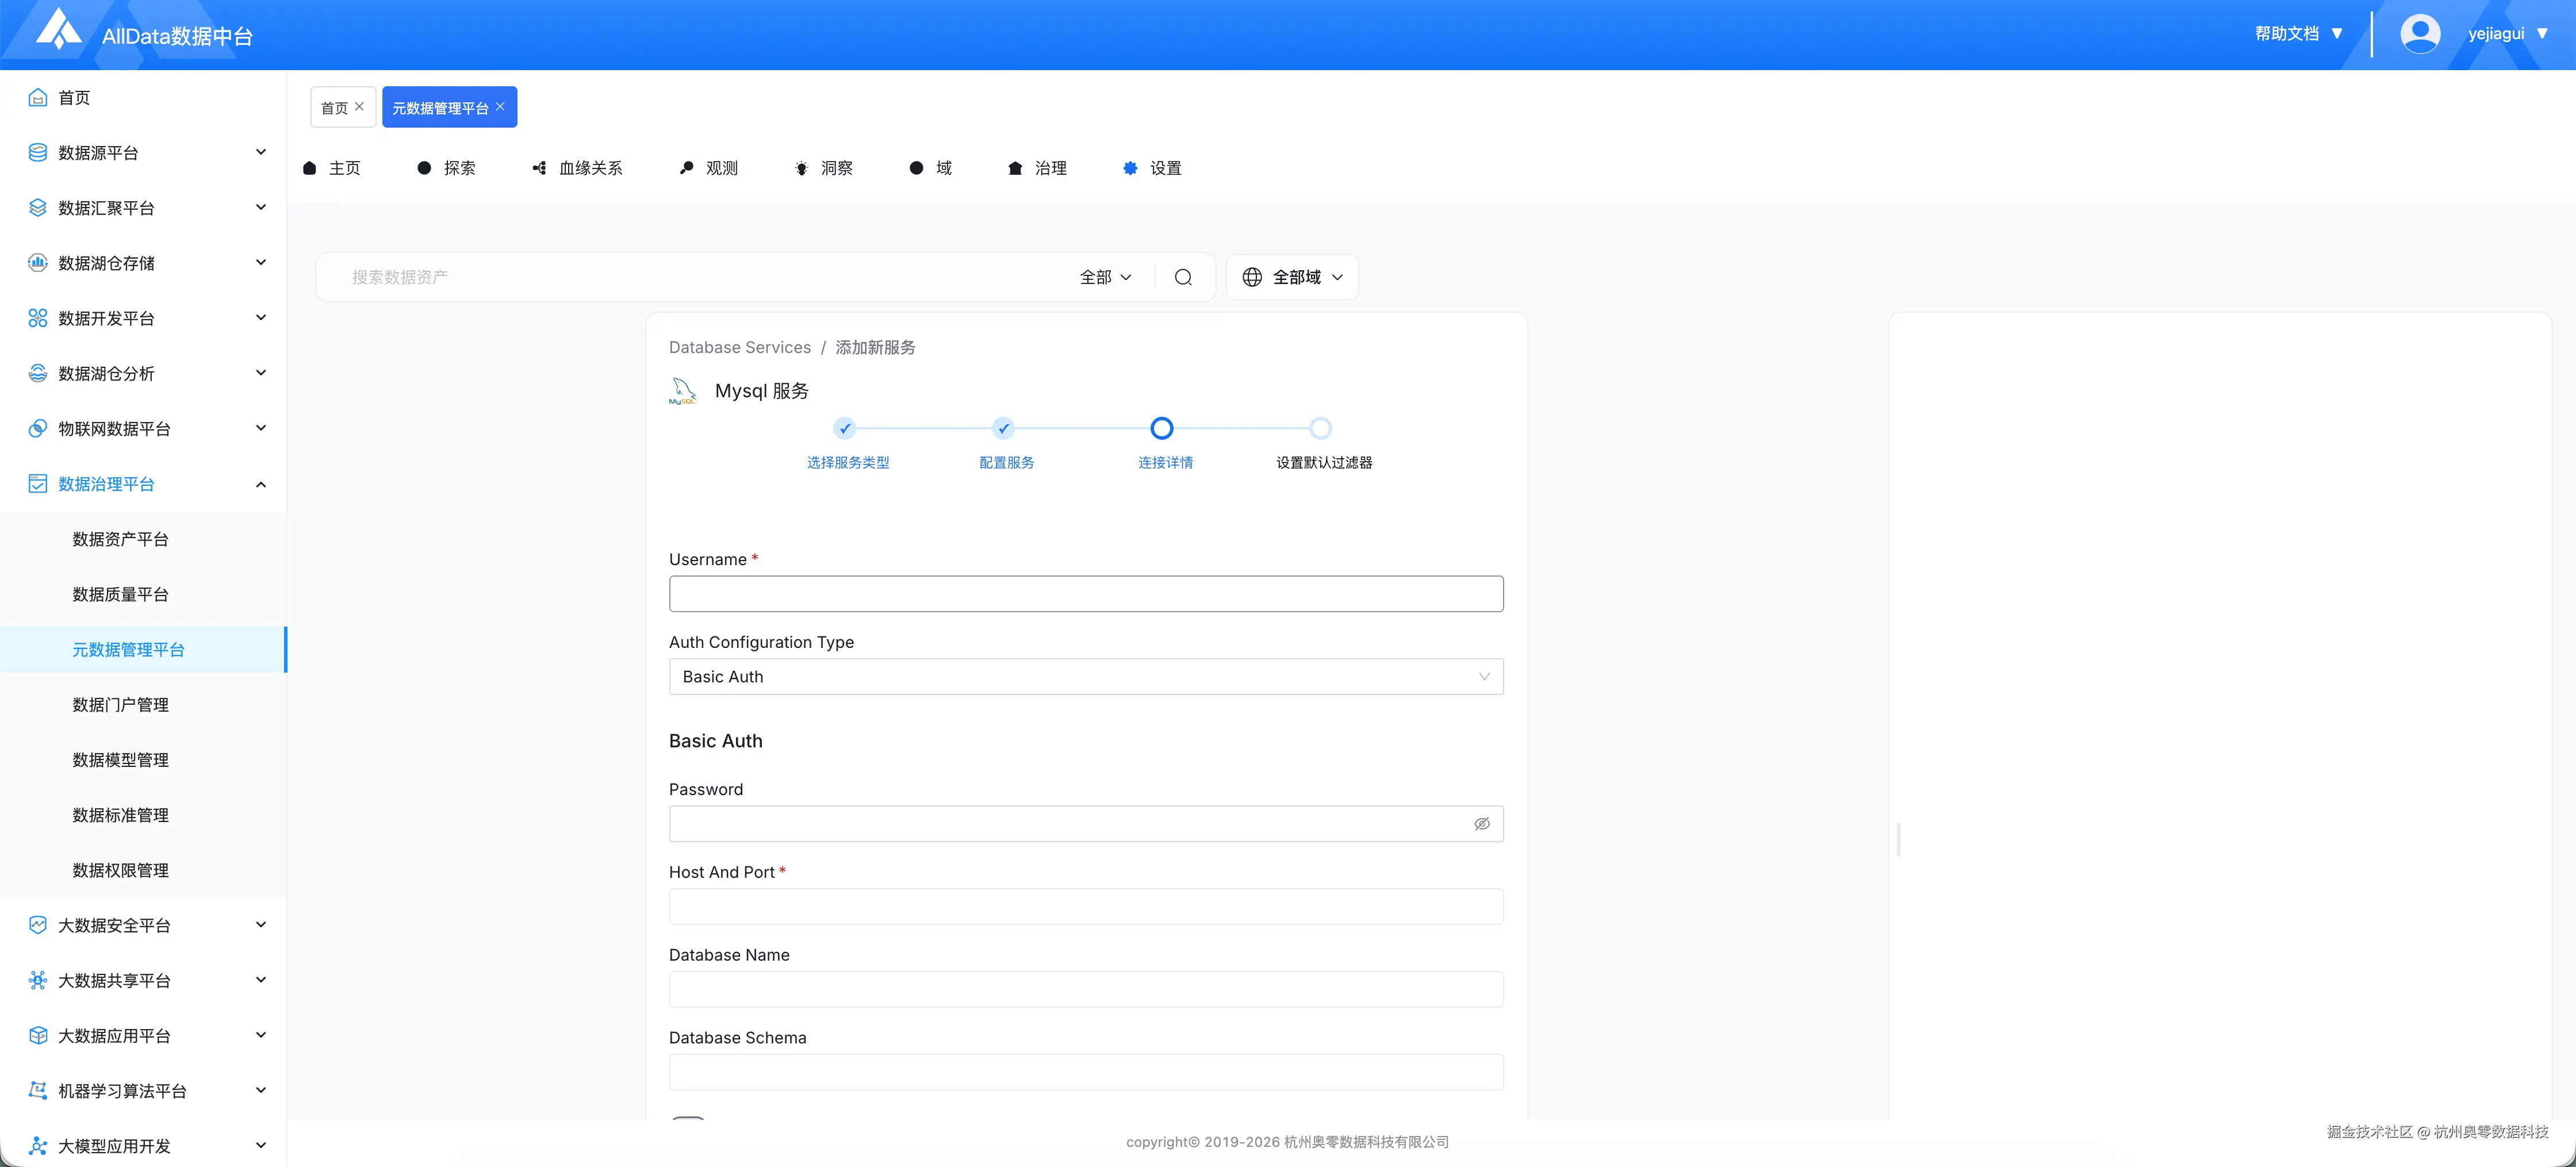Viewport: 2576px width, 1167px height.
Task: Focus the Database Name field
Action: point(1086,990)
